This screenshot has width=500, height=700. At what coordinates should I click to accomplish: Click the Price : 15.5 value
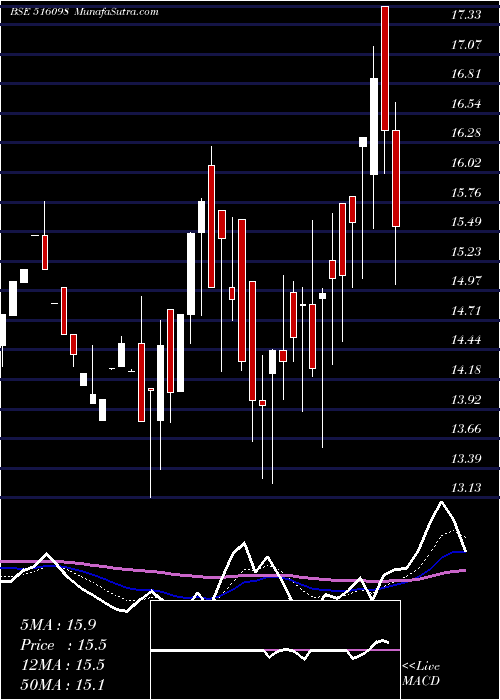(x=63, y=645)
